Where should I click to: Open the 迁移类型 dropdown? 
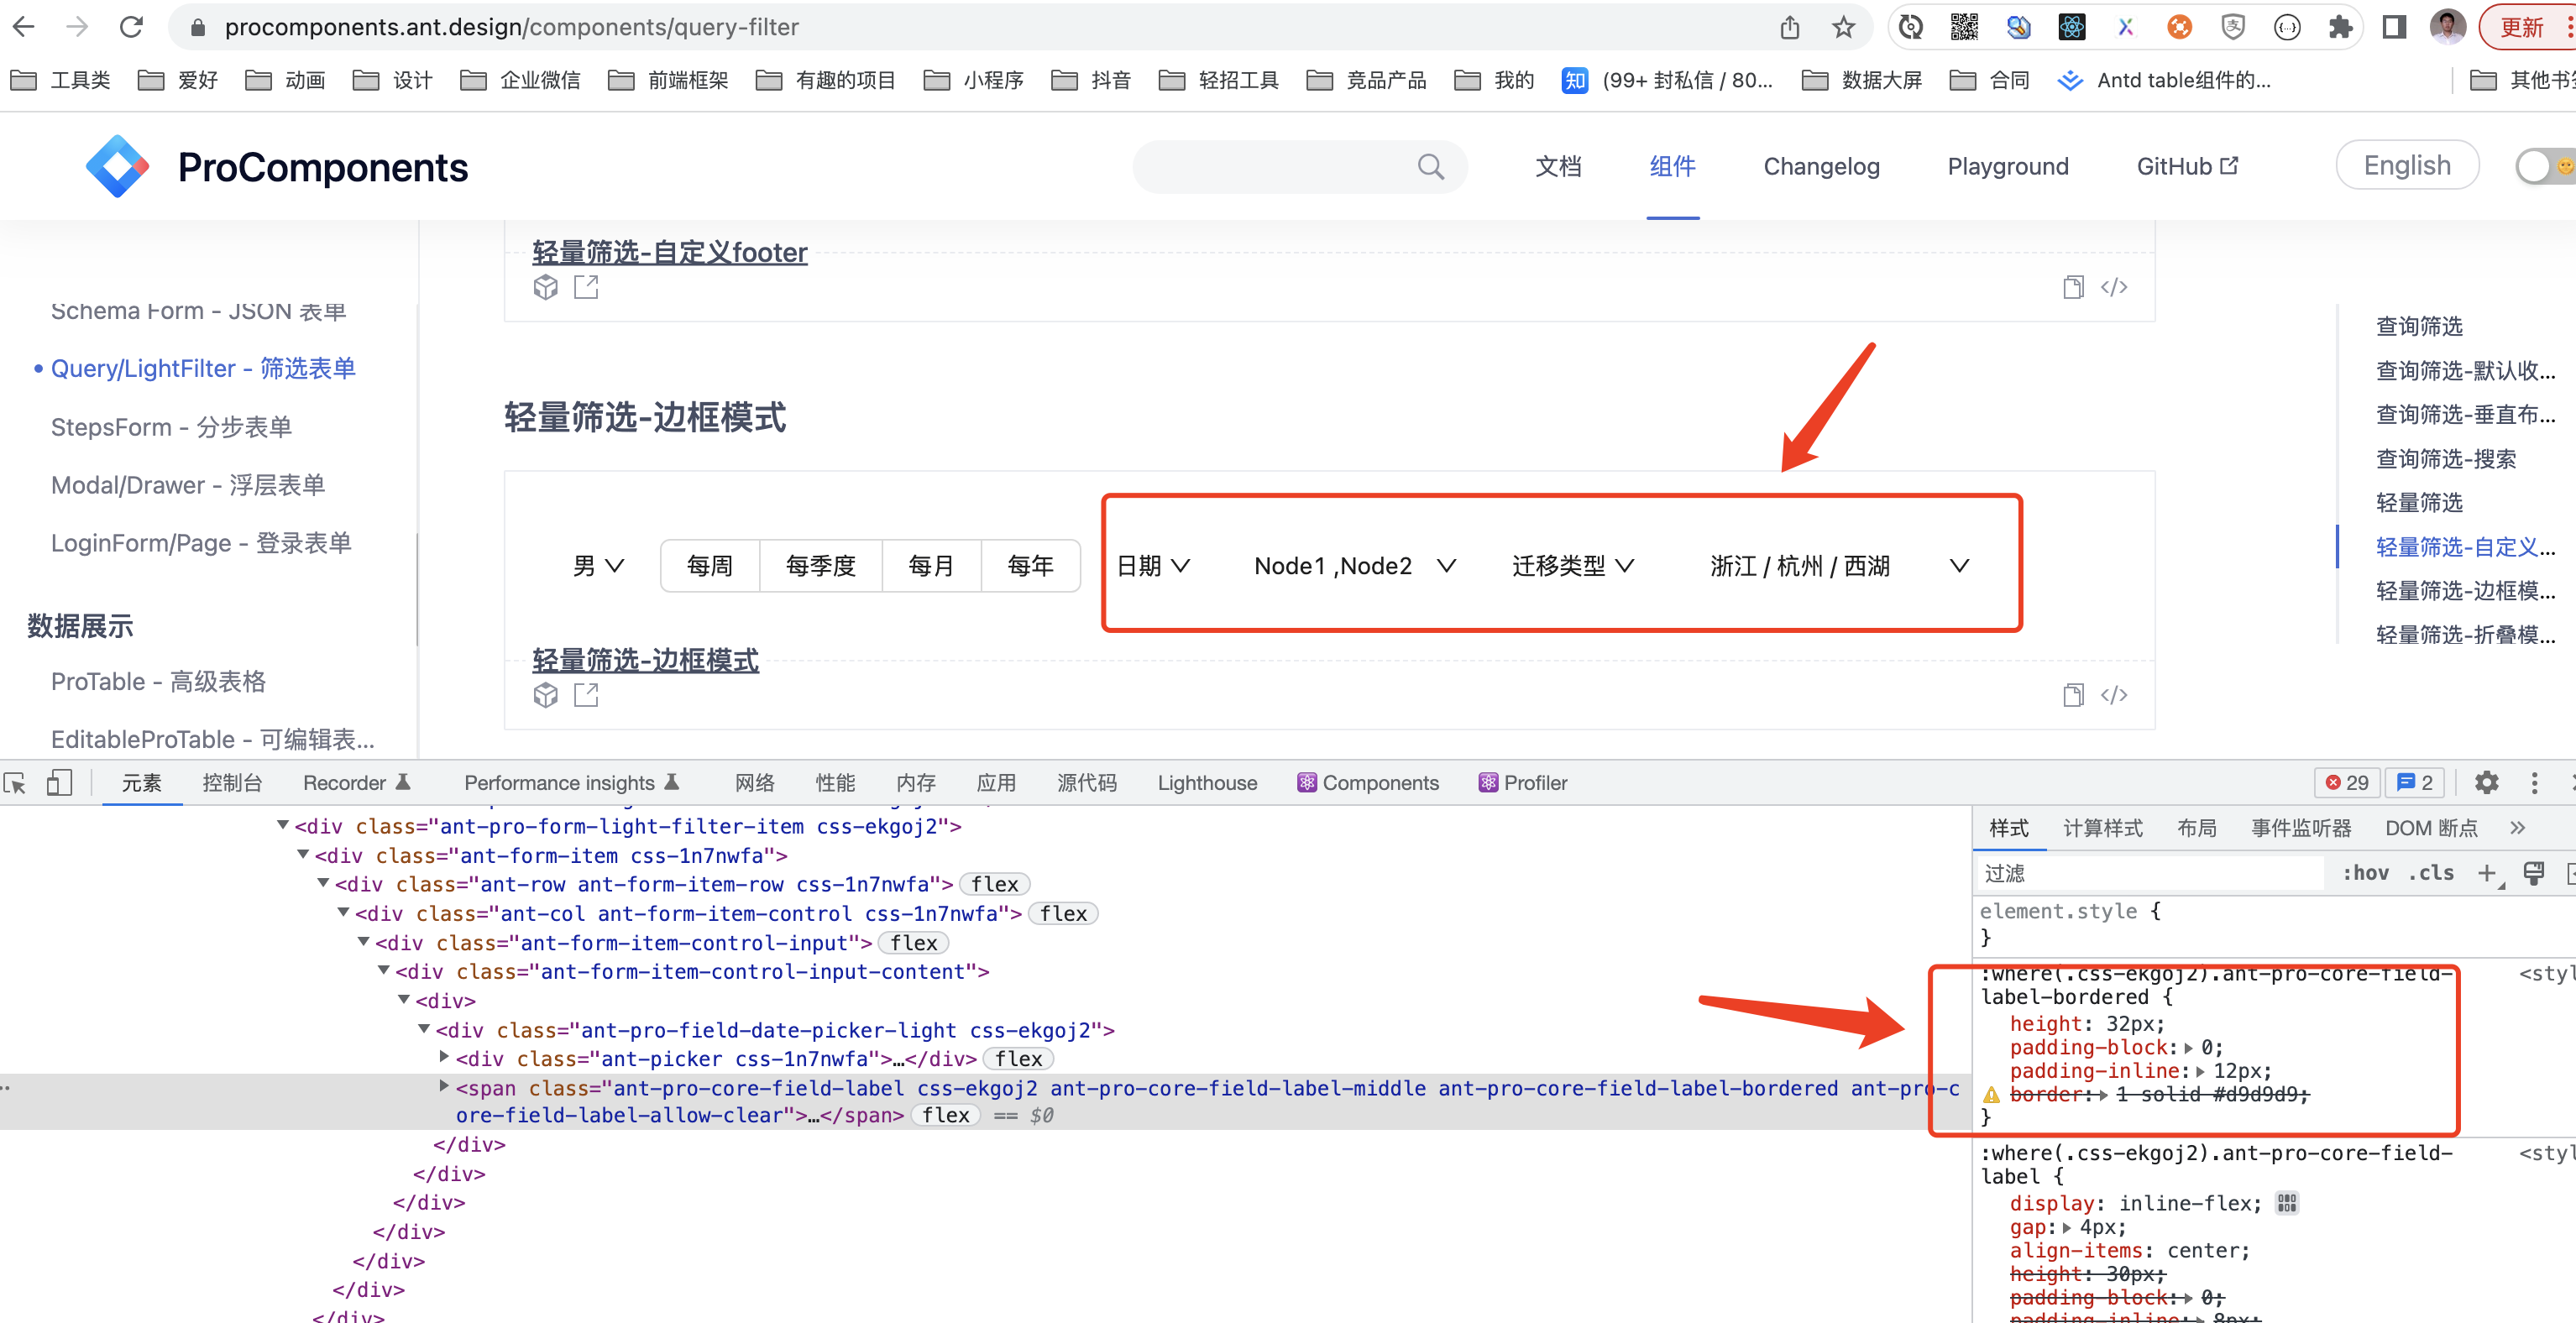[x=1572, y=565]
